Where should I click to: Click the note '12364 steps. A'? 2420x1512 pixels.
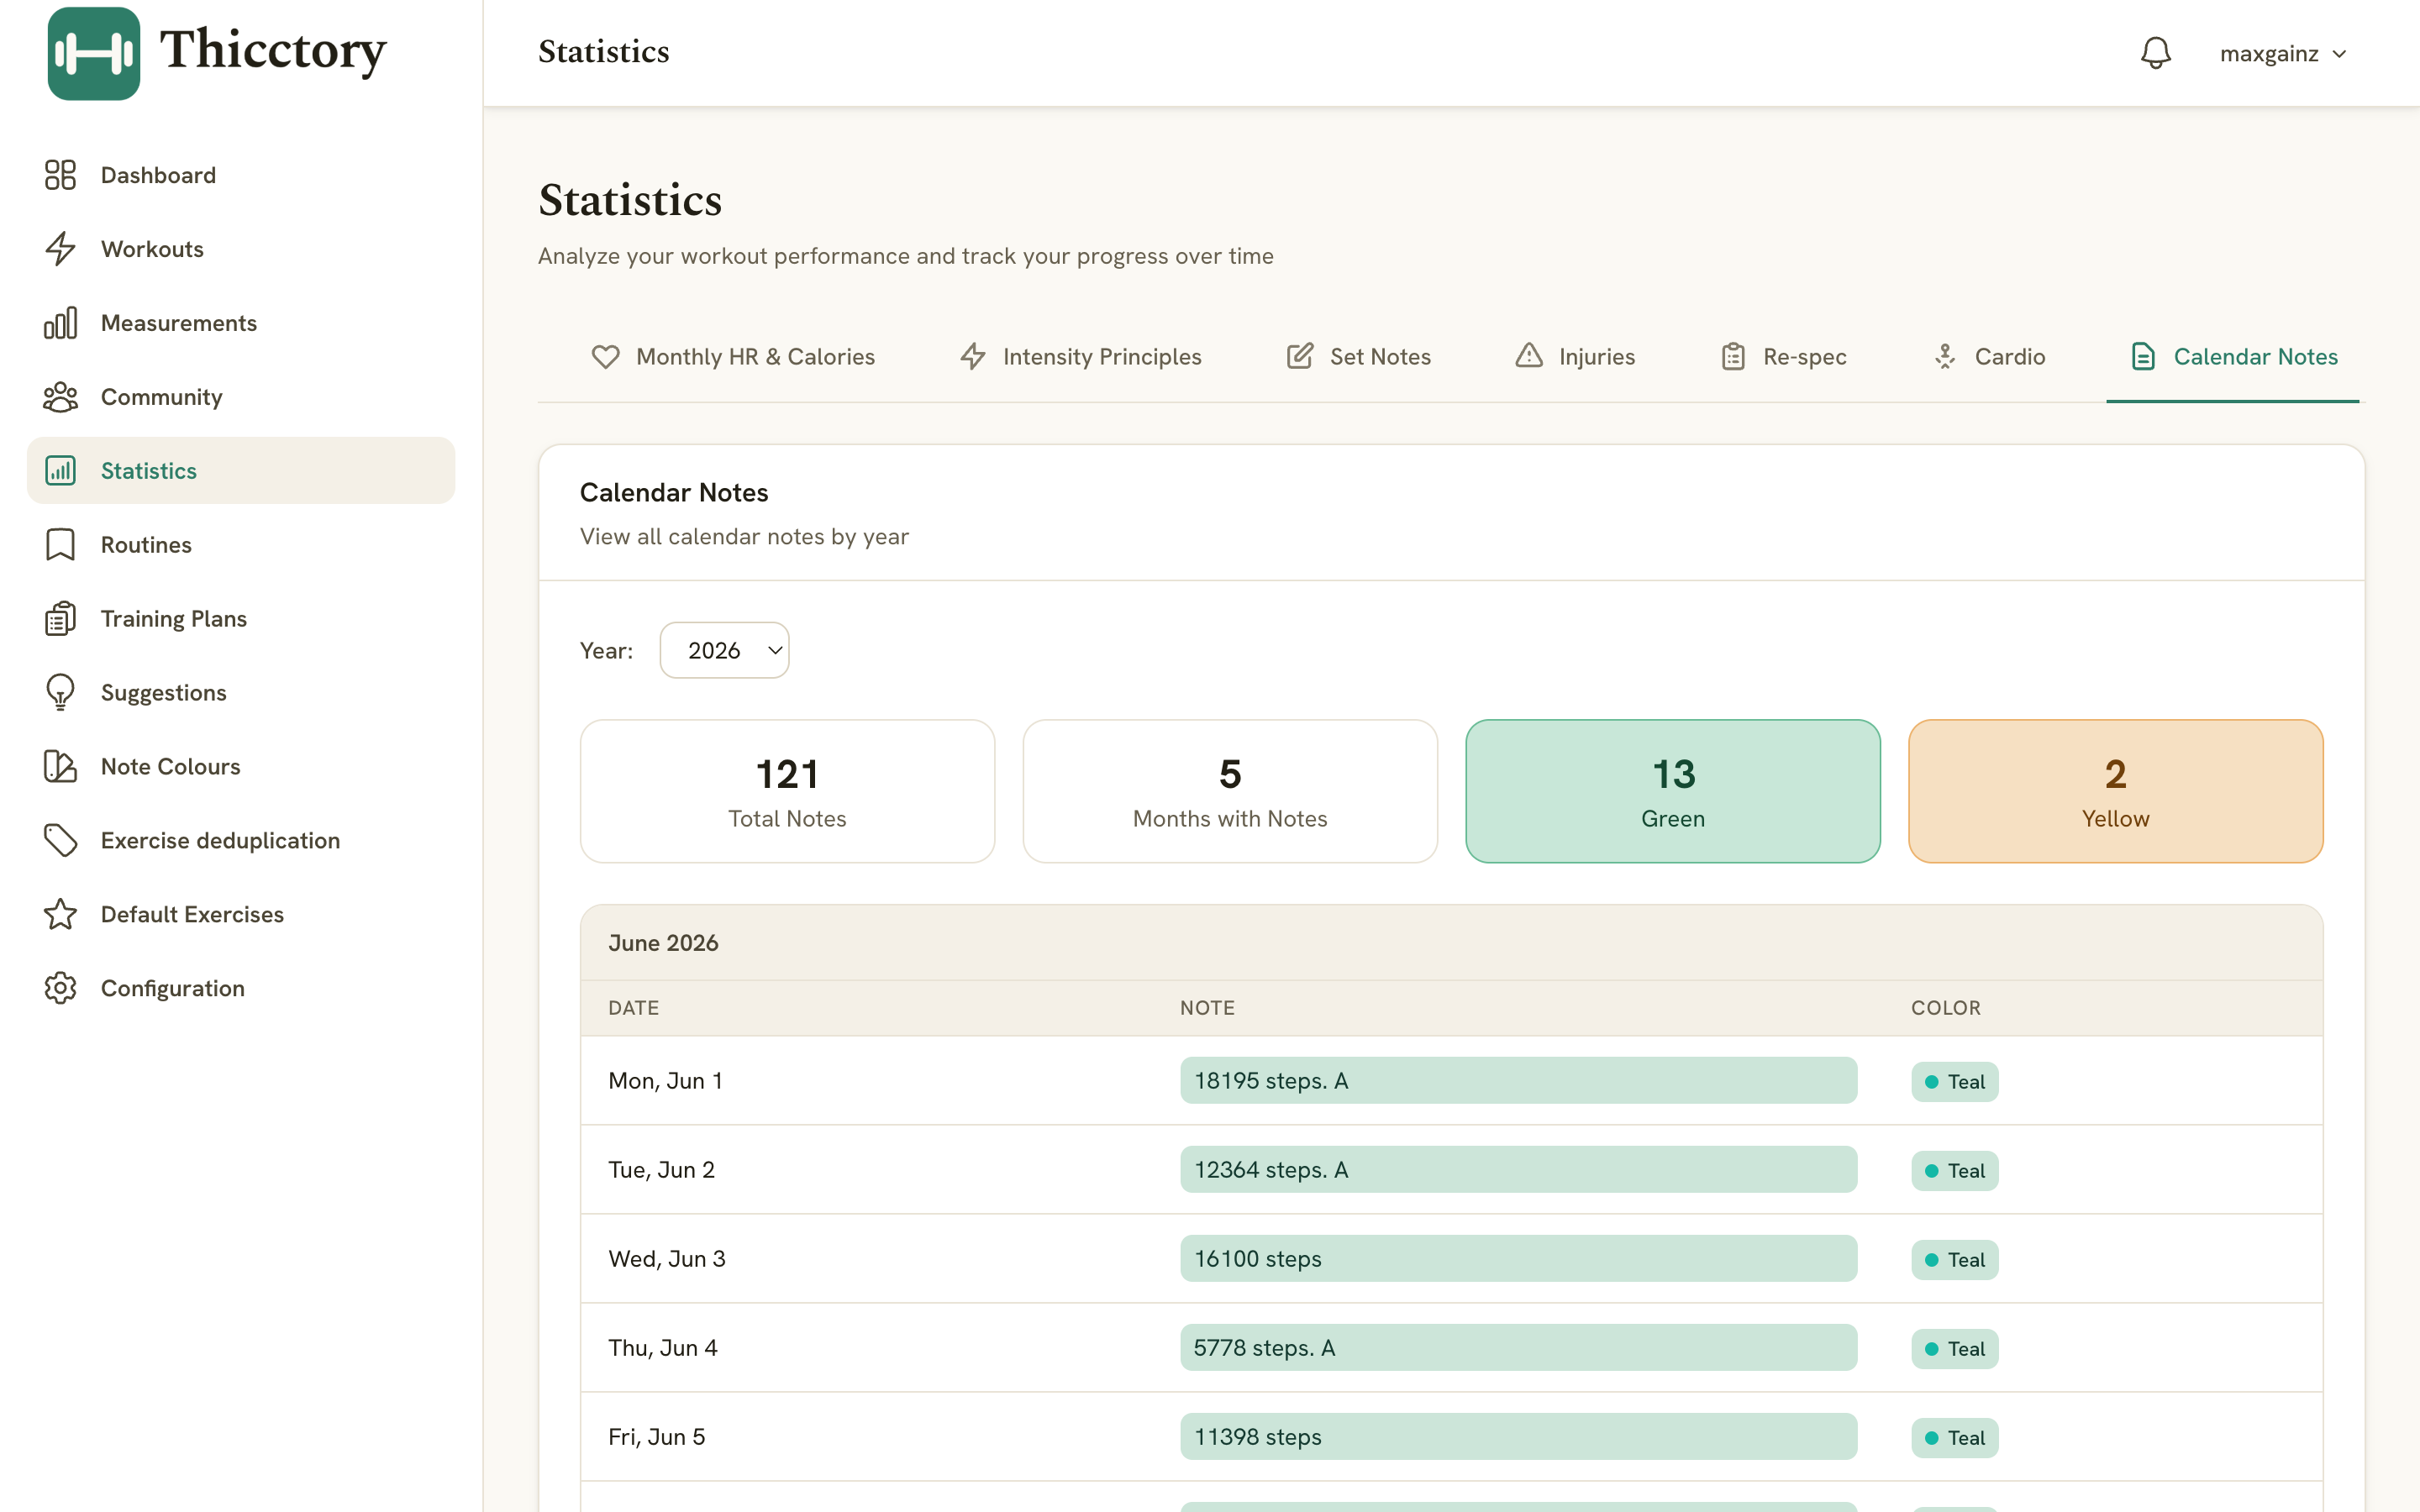pyautogui.click(x=1518, y=1170)
